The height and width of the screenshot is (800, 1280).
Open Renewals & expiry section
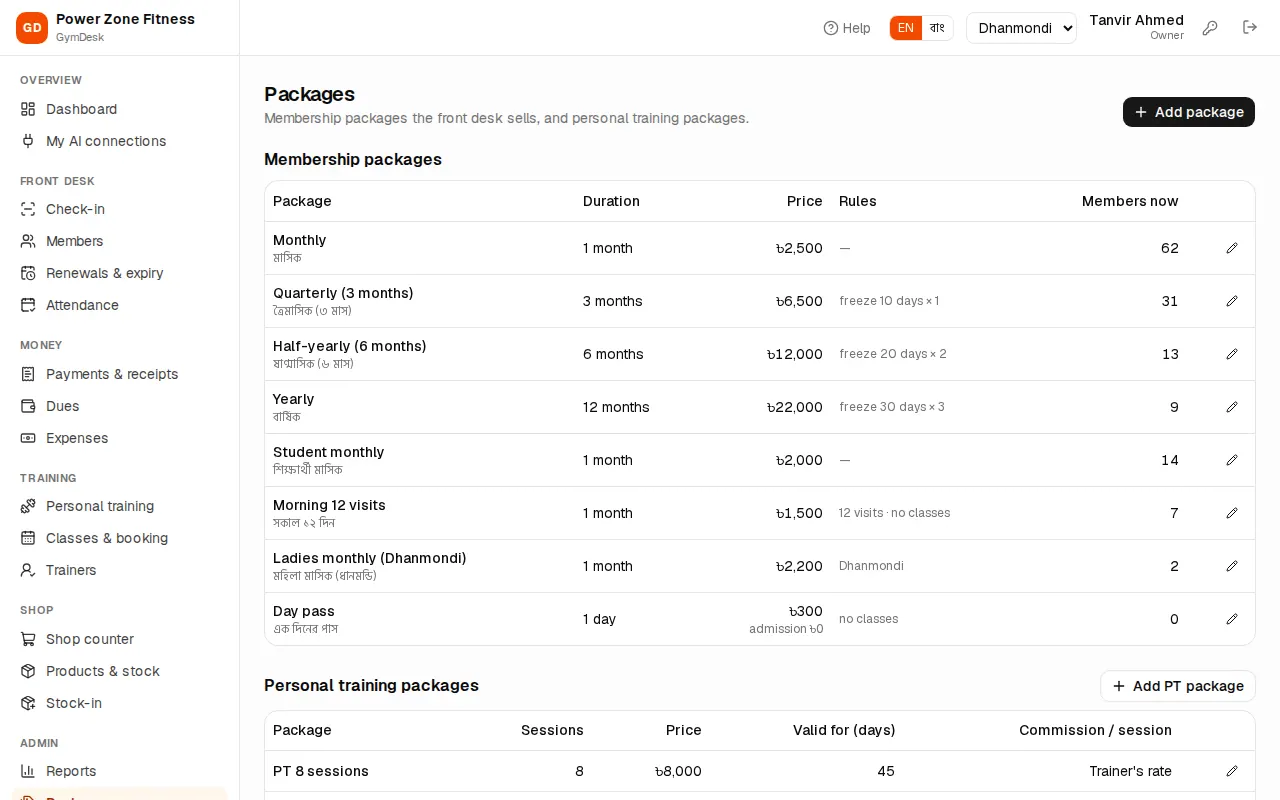pos(120,273)
